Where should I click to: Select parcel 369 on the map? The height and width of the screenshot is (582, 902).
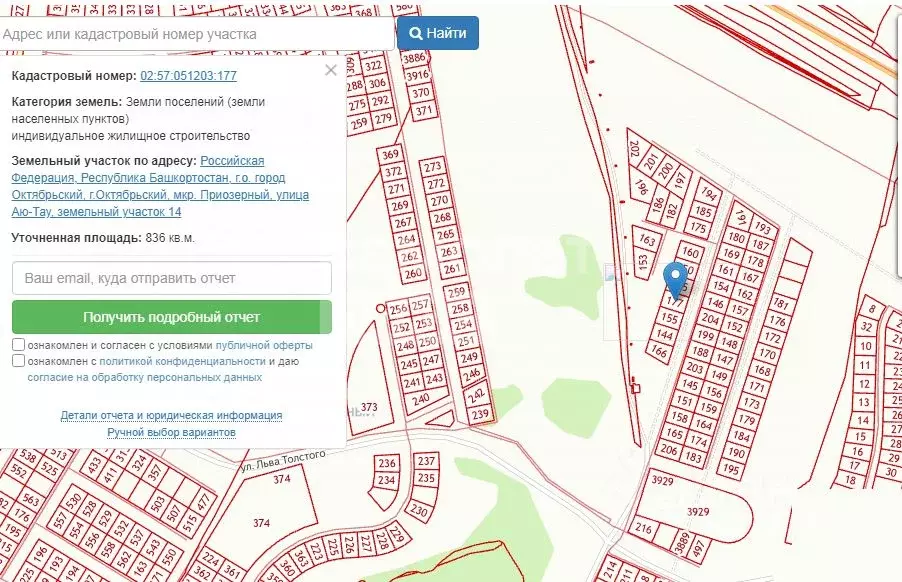coord(391,154)
